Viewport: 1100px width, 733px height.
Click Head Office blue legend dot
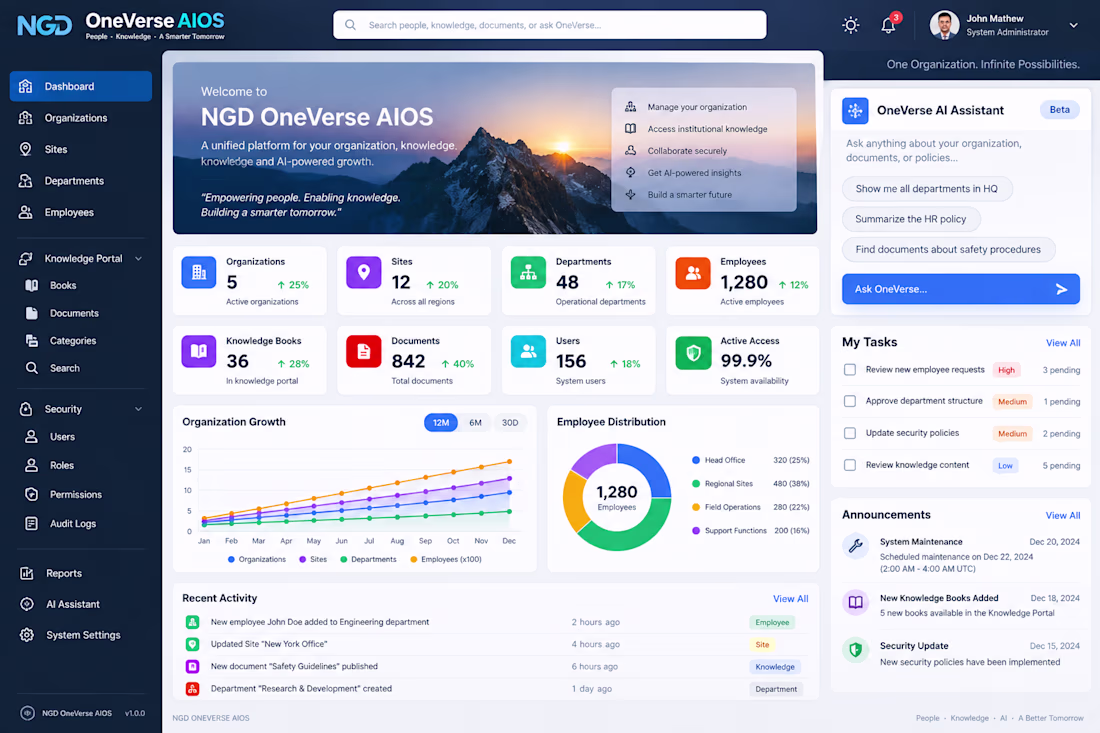(696, 460)
